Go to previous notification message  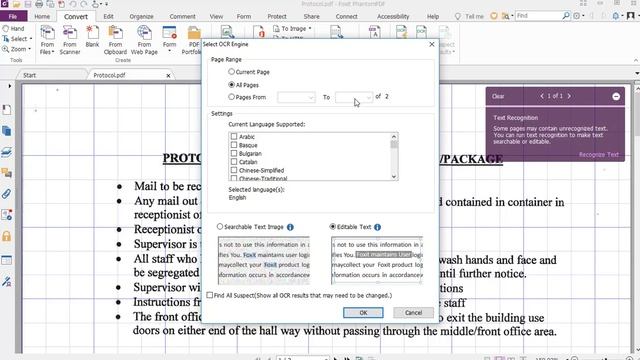point(542,96)
